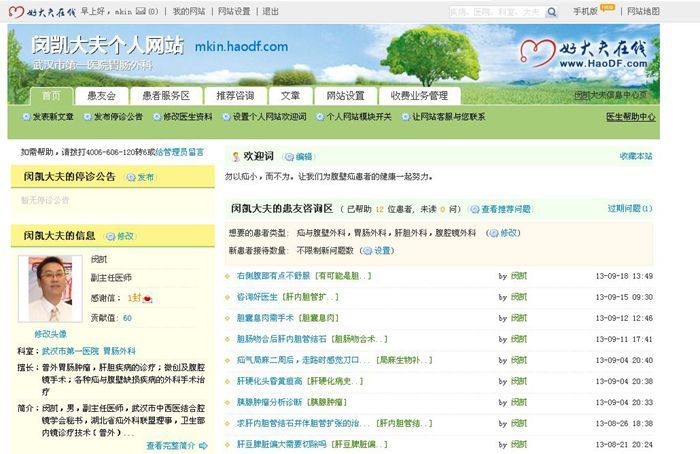
Task: Click the 欢迎词 person icon
Action: (x=236, y=157)
